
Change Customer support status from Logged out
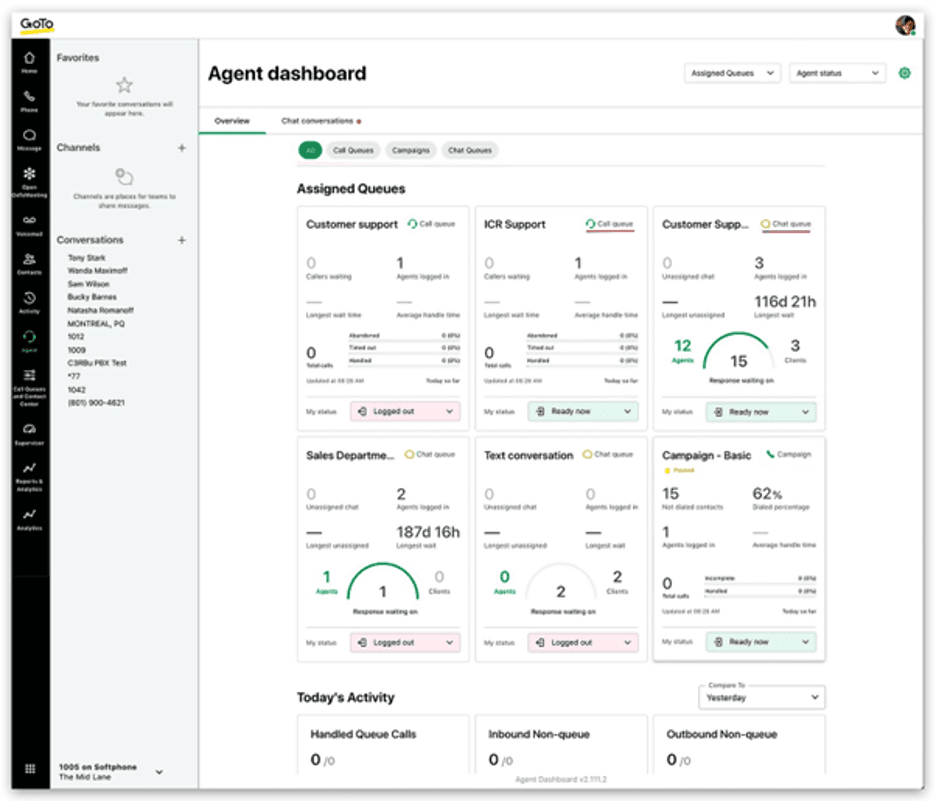click(x=404, y=411)
